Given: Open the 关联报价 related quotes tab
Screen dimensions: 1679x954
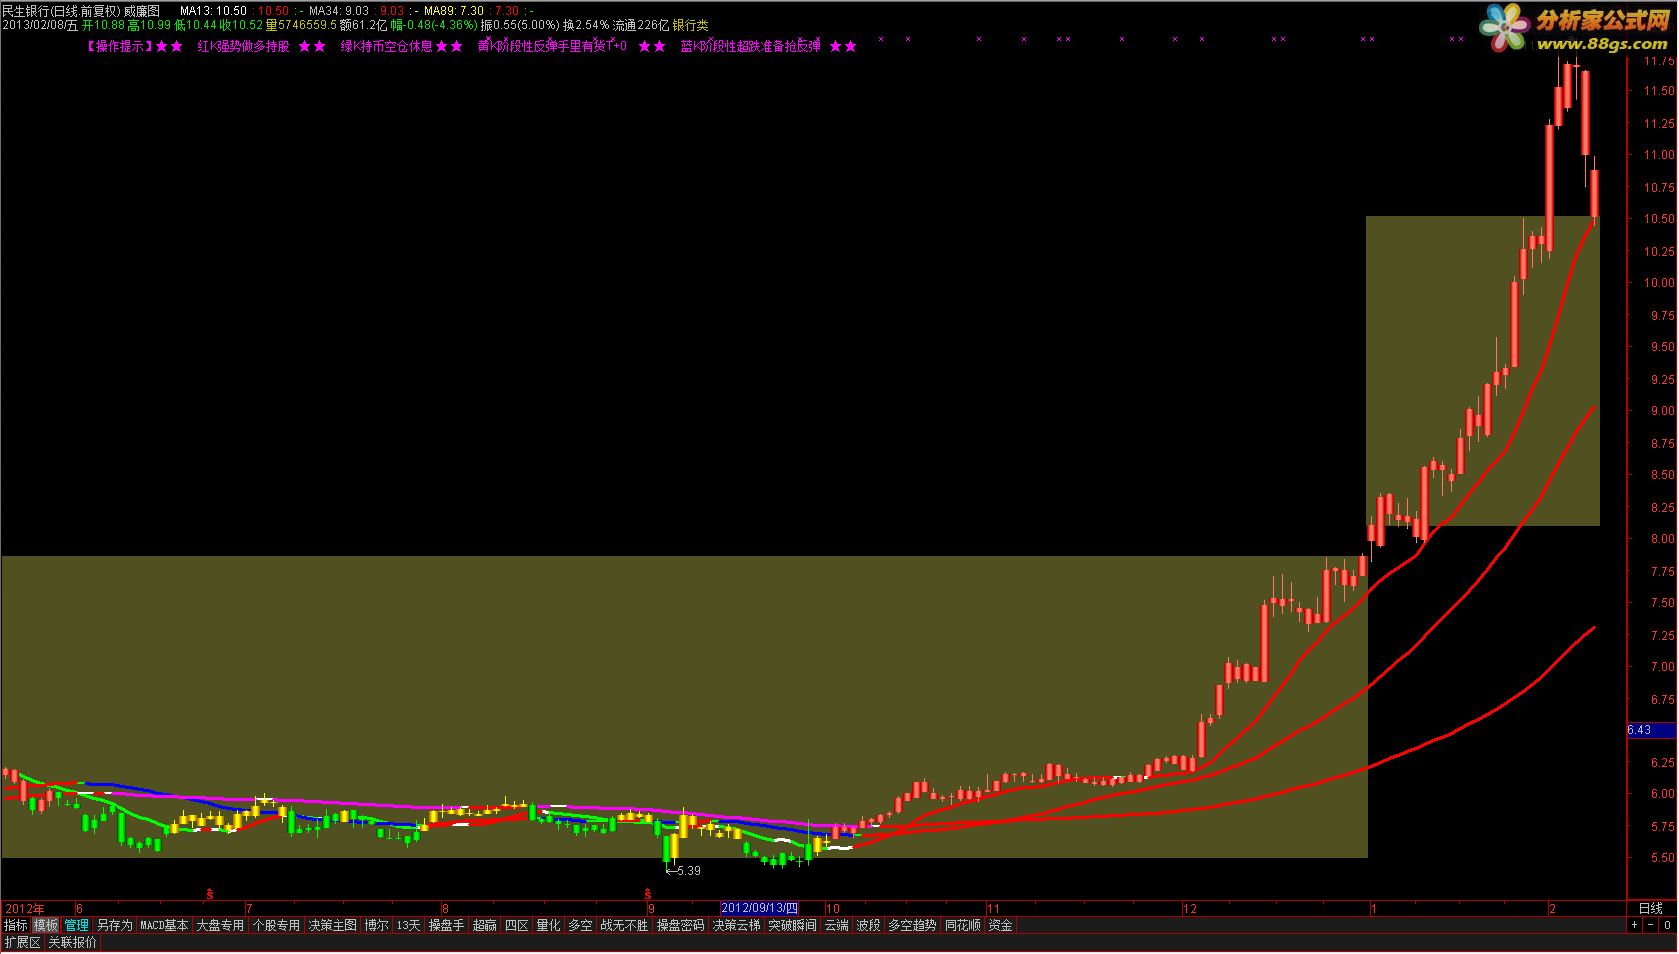Looking at the screenshot, I should pos(72,942).
